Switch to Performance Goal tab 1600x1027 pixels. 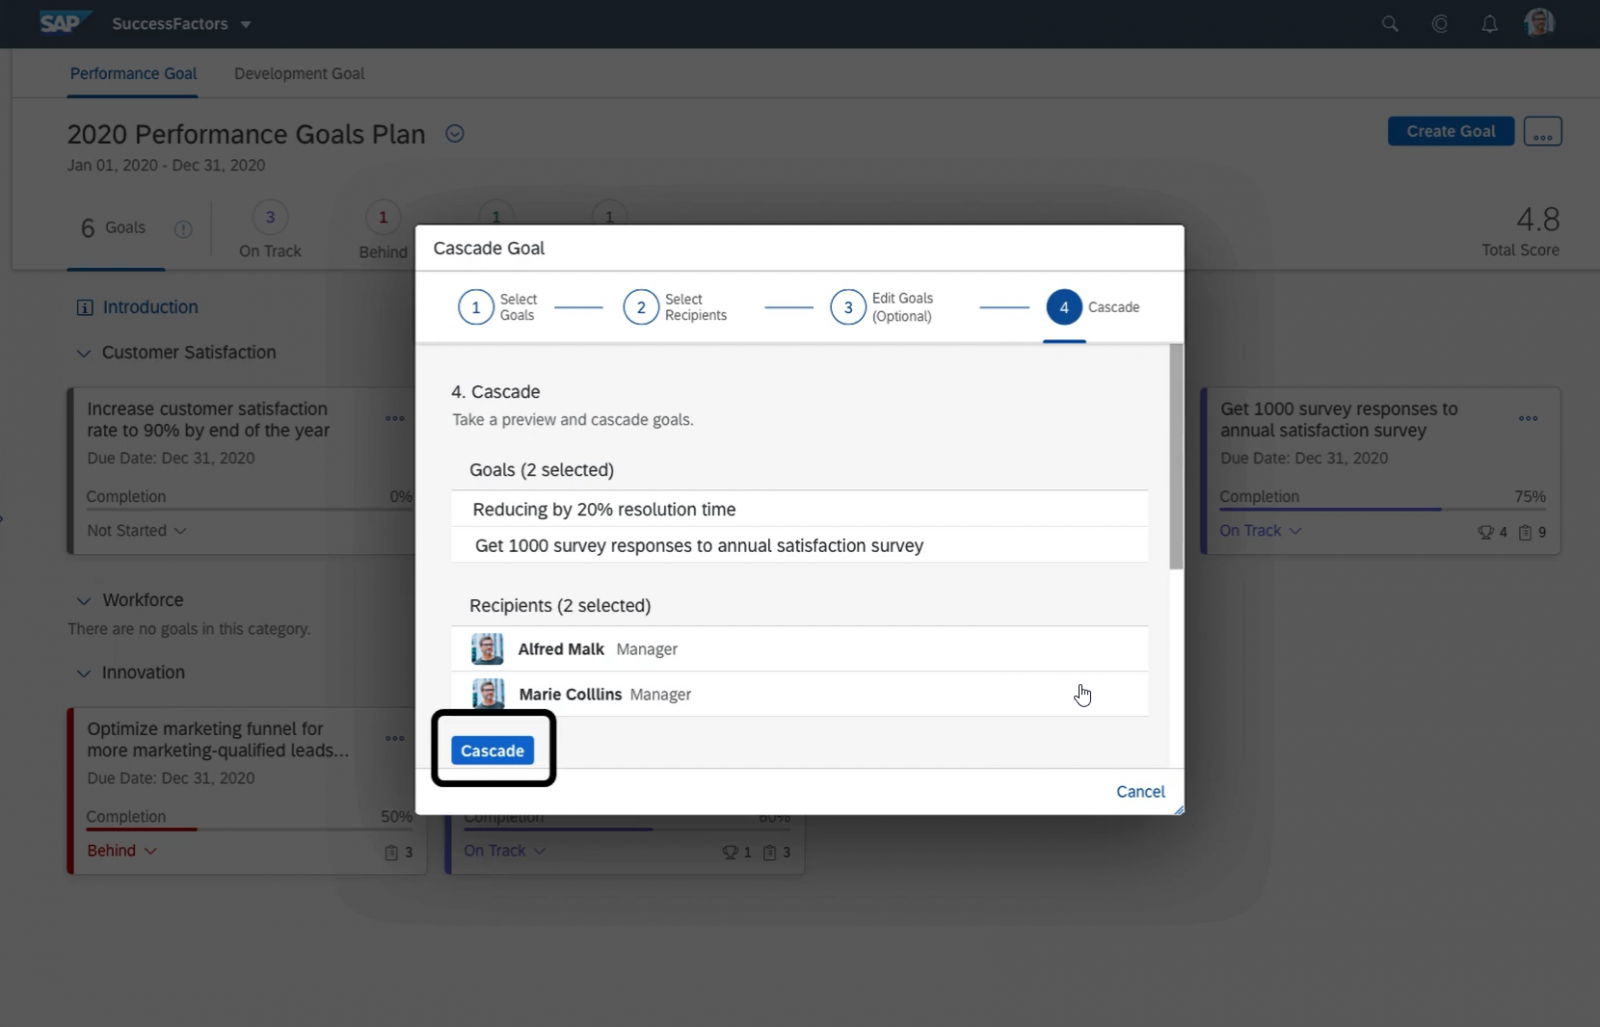tap(133, 73)
